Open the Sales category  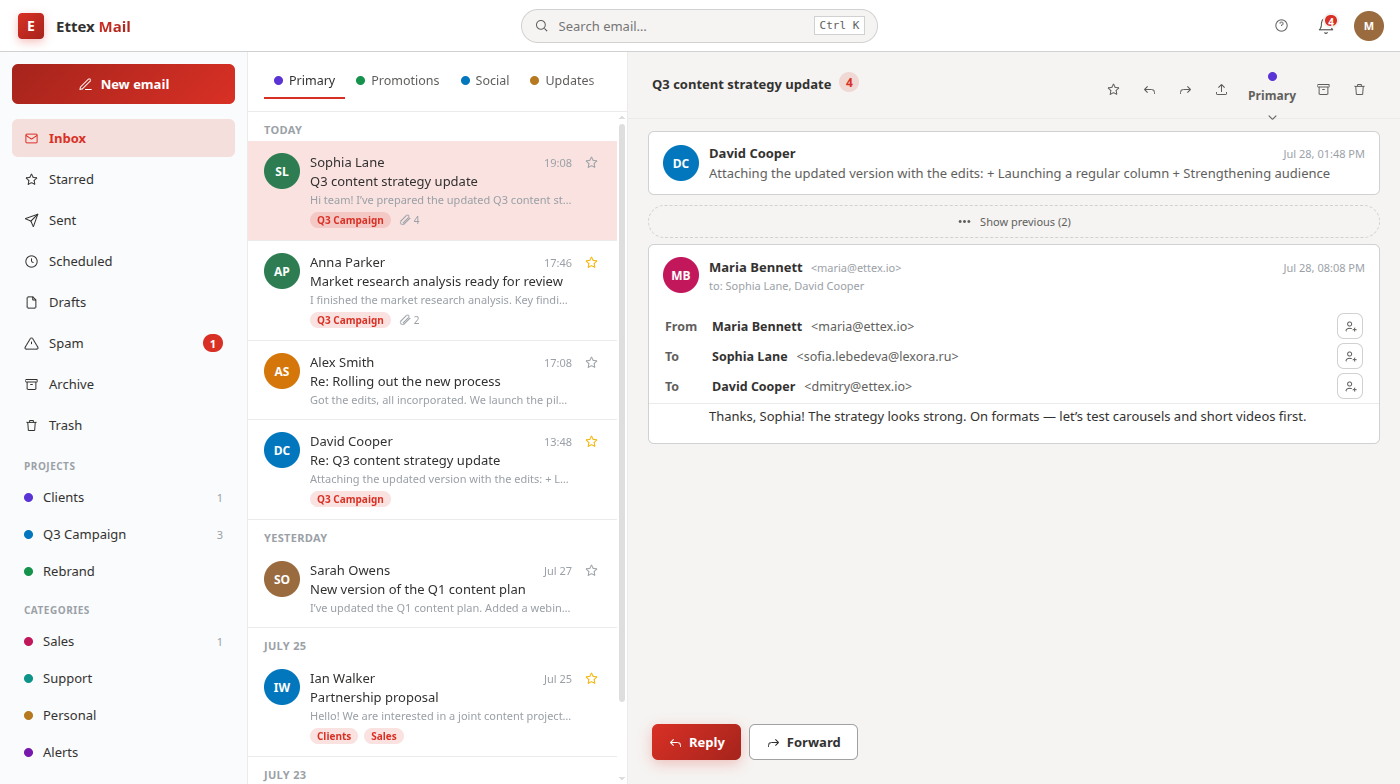tap(123, 641)
